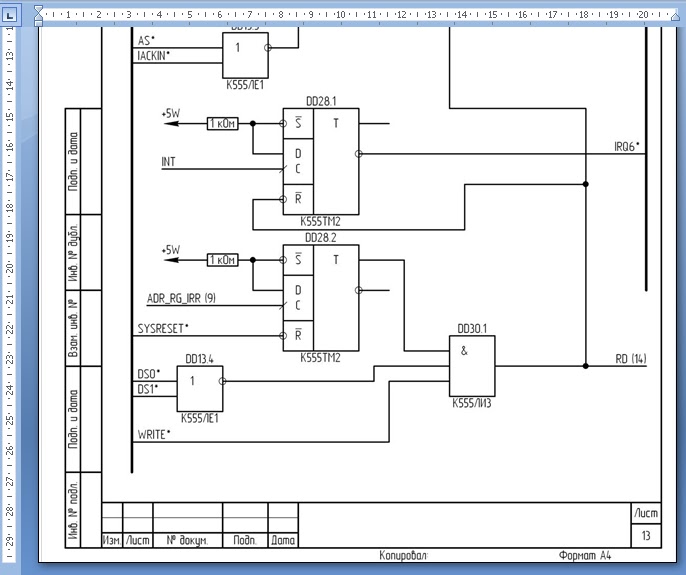
Task: Click the К555ТМ2 label under DD28.1
Action: point(320,221)
